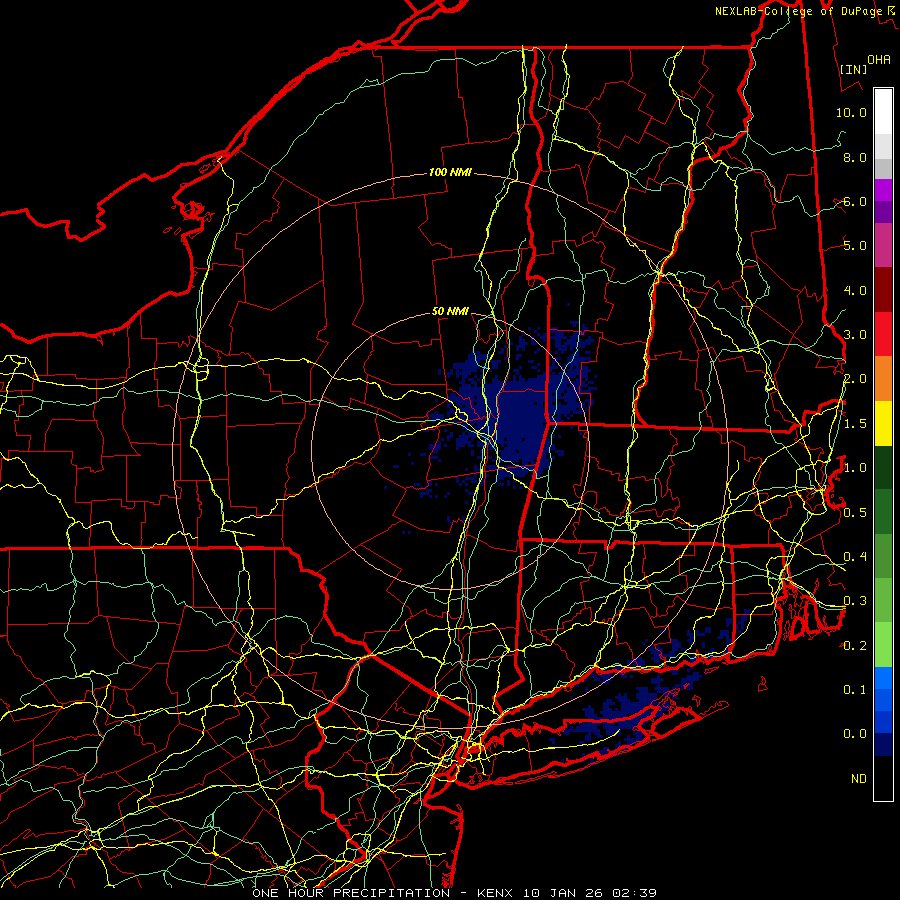900x900 pixels.
Task: Pick the bright red legend swatch
Action: tap(883, 334)
